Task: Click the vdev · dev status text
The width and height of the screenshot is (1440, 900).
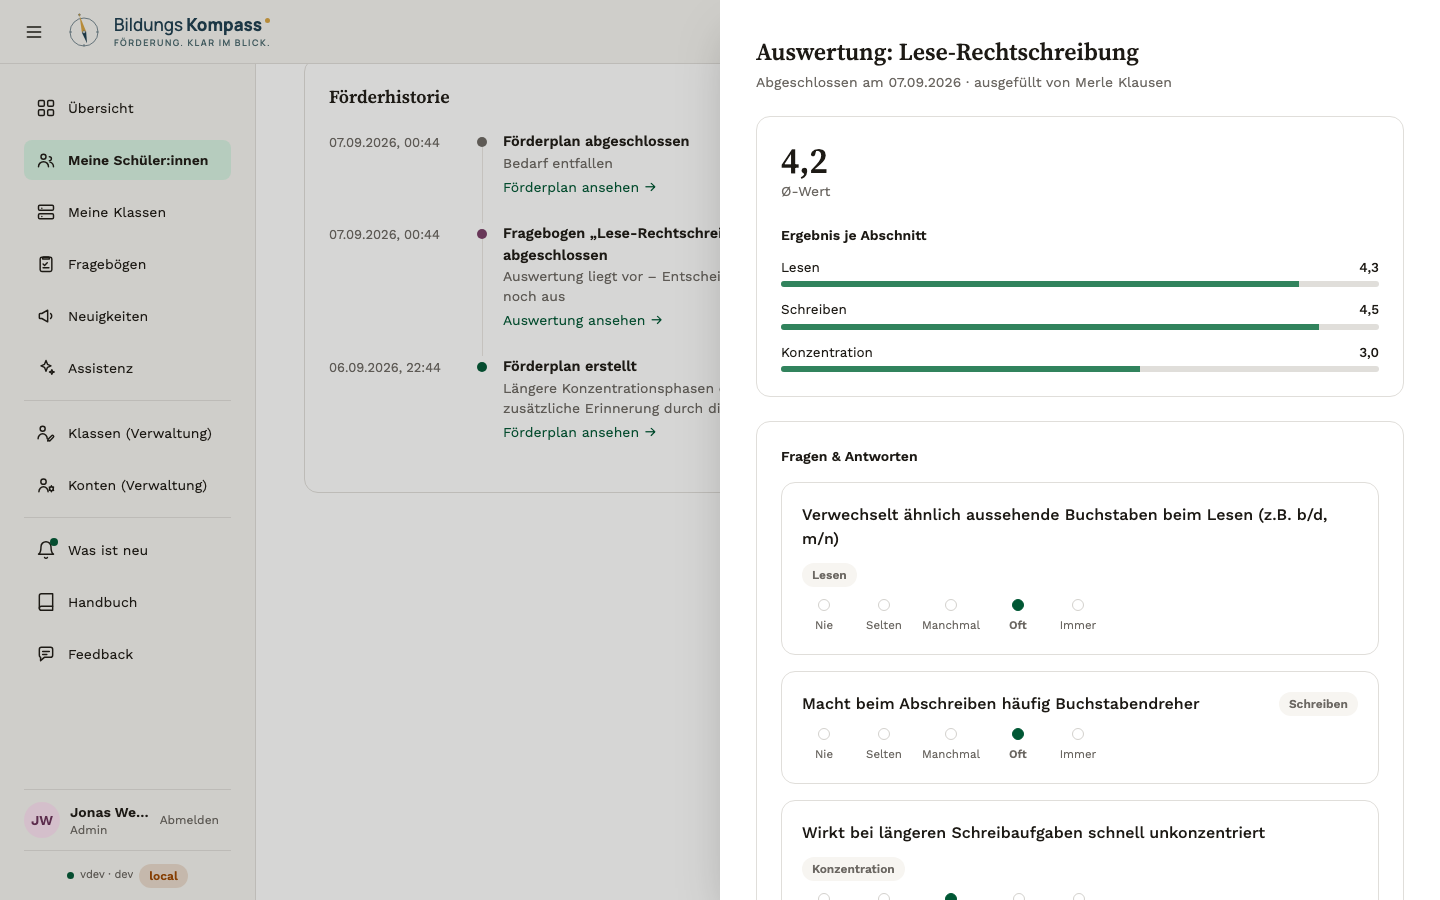Action: [x=107, y=874]
